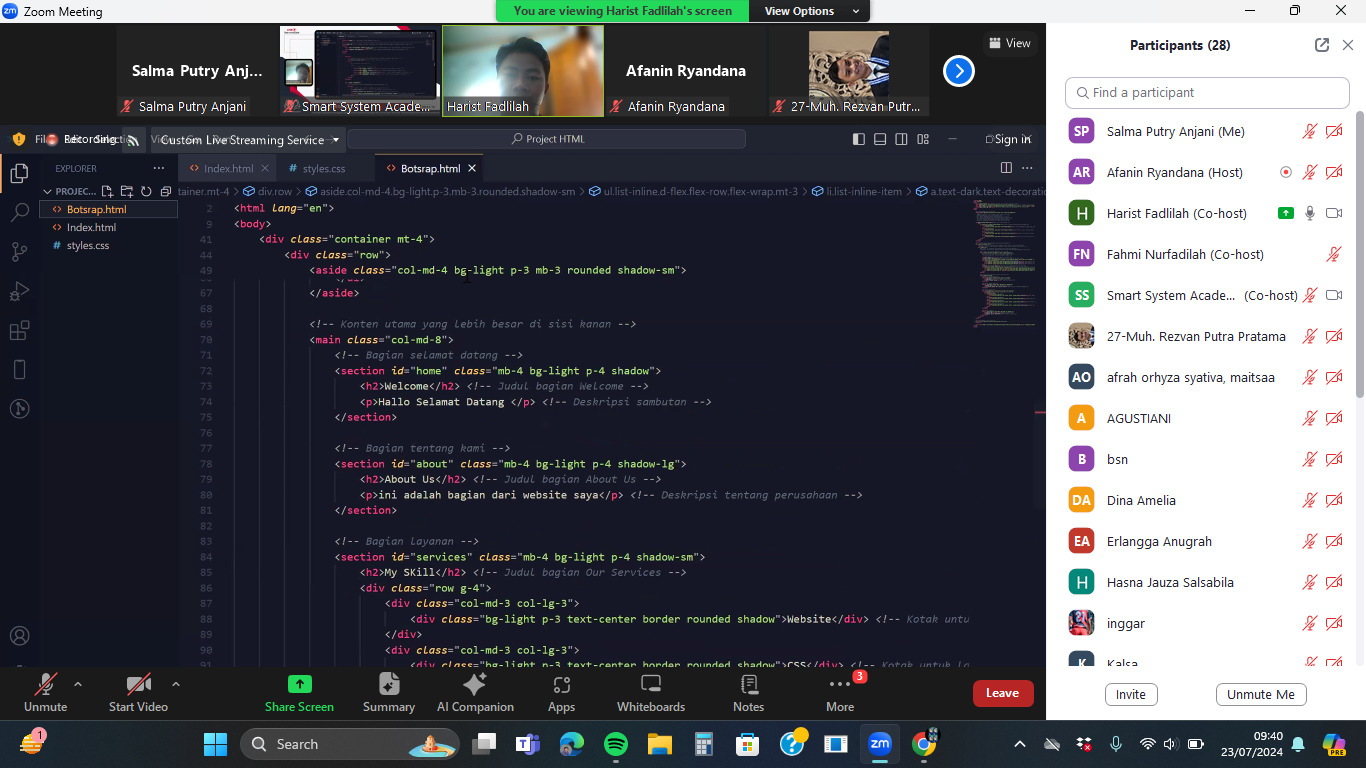The width and height of the screenshot is (1366, 768).
Task: Toggle Salma Putry Anjani's camera icon
Action: pos(1333,131)
